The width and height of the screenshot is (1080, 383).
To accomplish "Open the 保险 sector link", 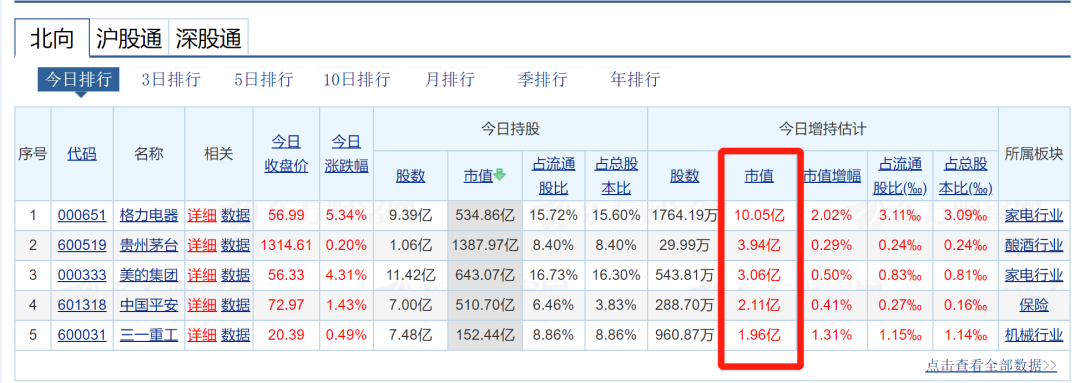I will (1034, 305).
